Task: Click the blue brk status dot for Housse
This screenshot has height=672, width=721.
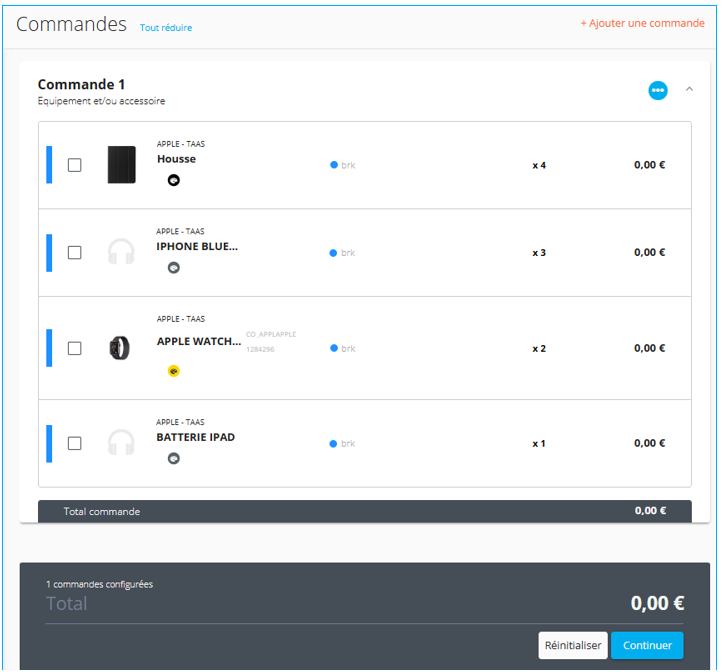Action: [x=334, y=165]
